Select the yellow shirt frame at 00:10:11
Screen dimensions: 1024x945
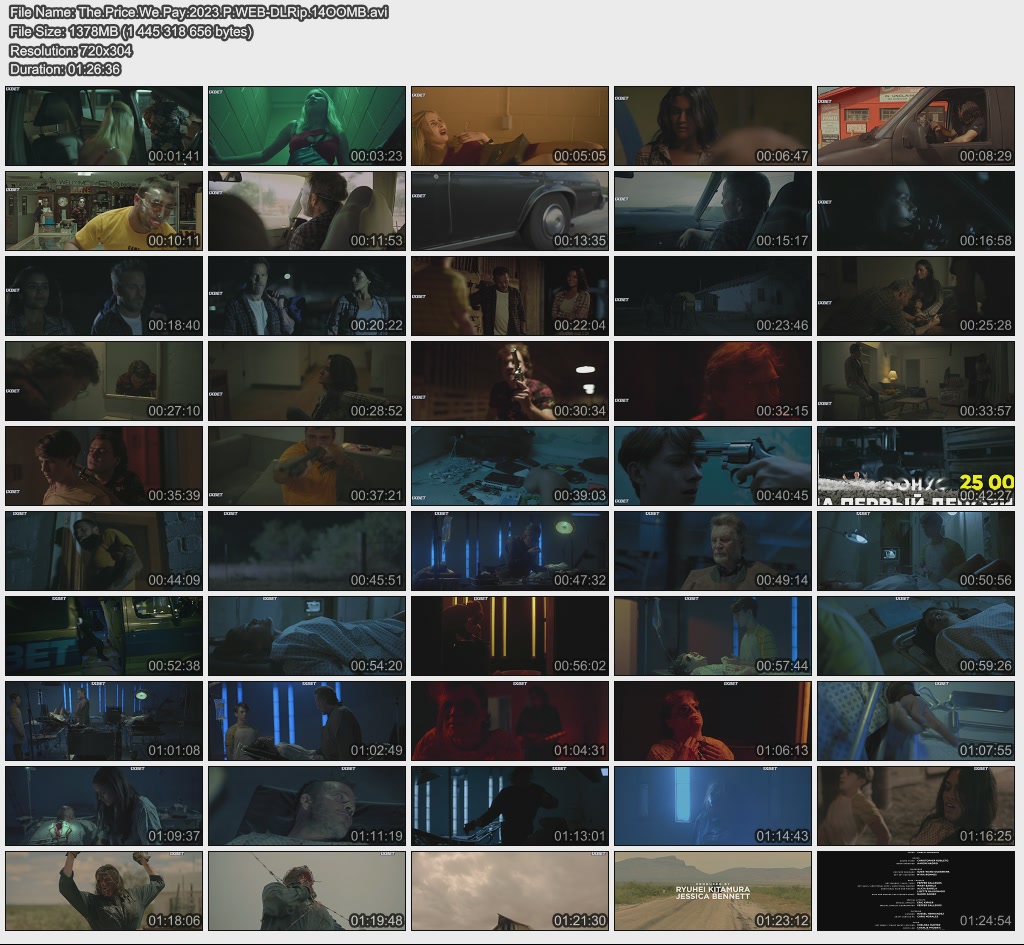(x=104, y=211)
